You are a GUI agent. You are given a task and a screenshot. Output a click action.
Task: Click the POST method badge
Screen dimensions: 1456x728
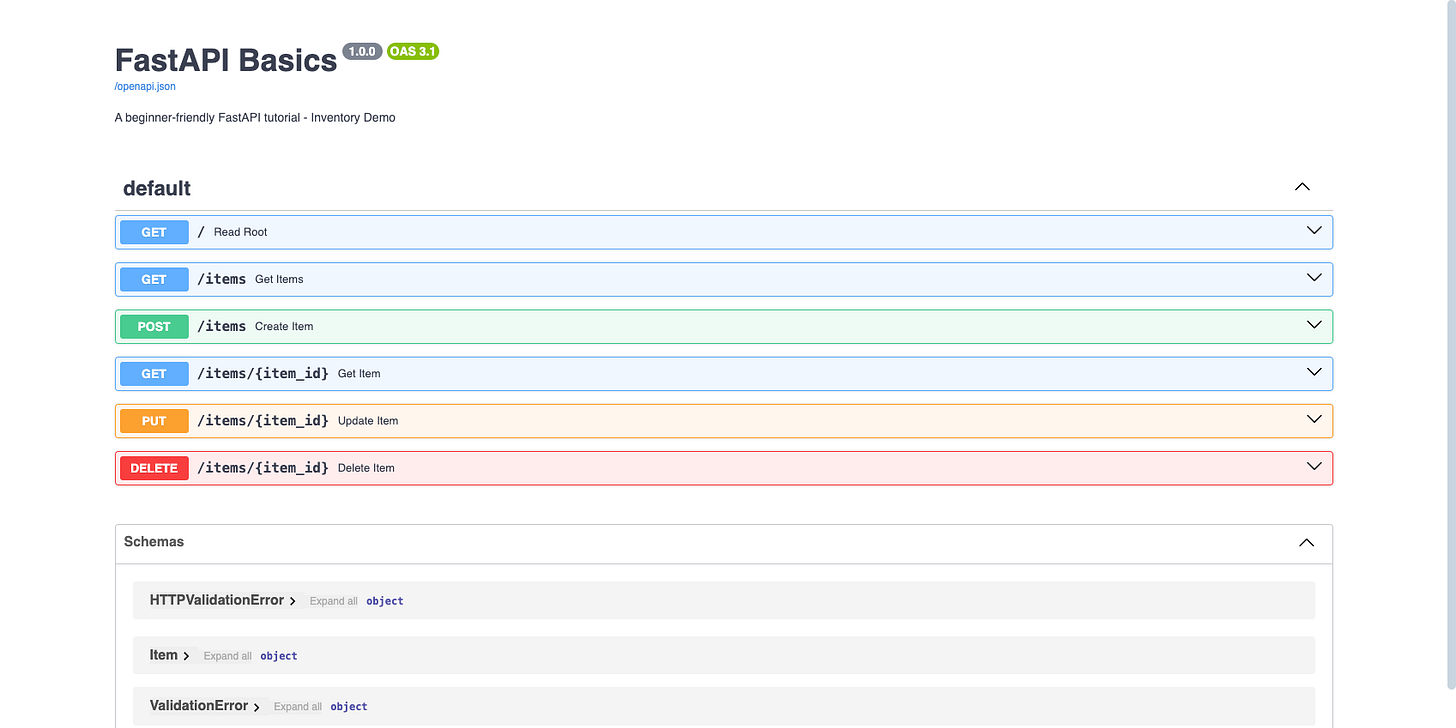154,326
